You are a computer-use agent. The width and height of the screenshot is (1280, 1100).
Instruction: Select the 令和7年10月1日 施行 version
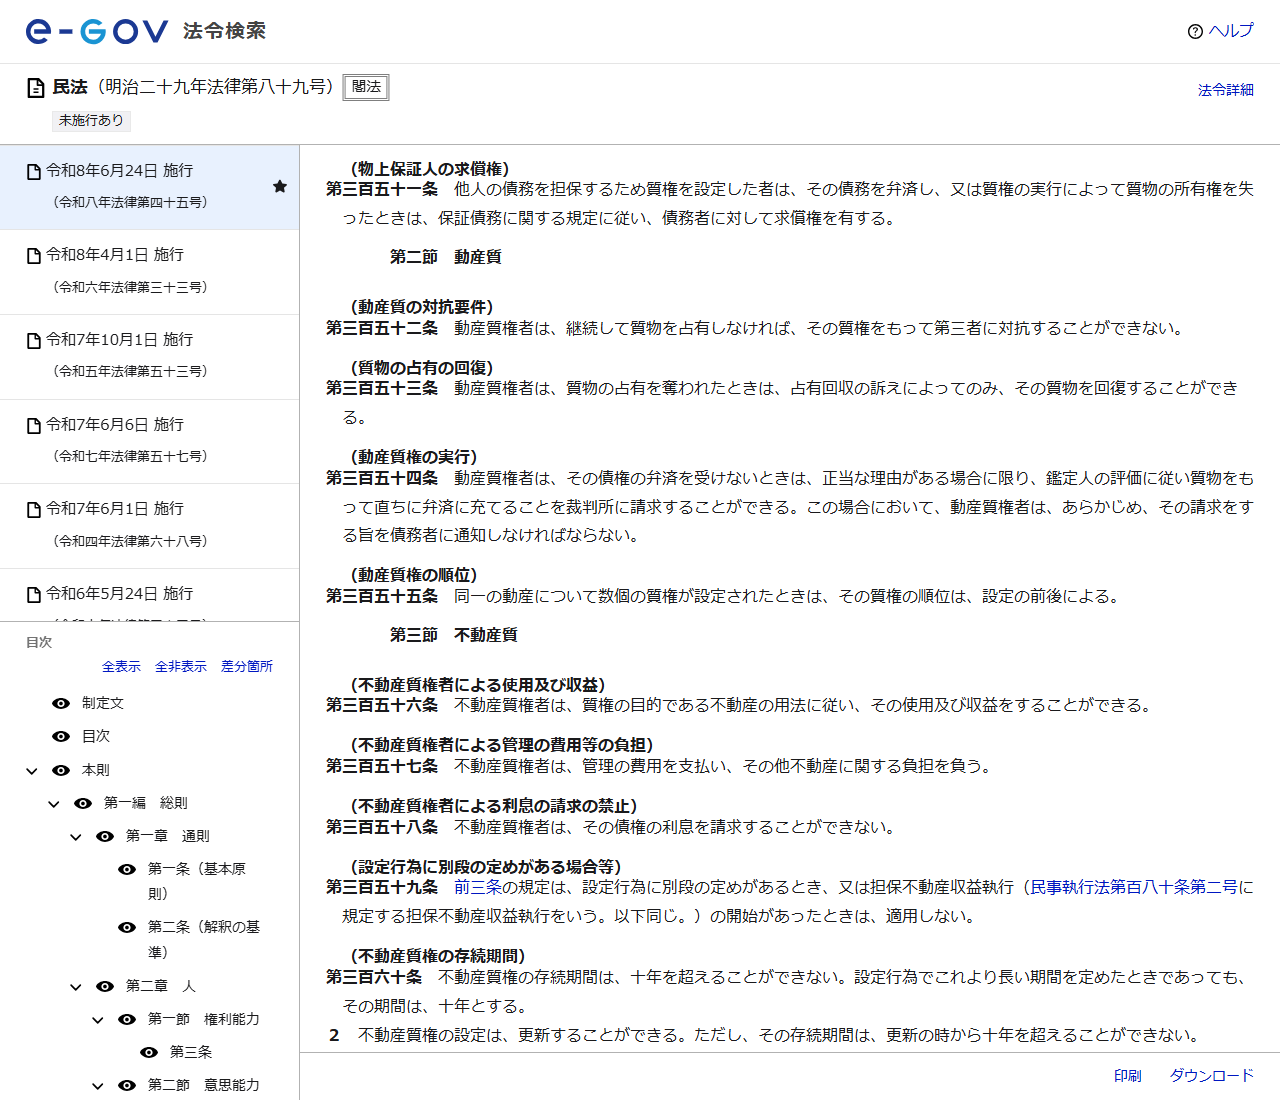[149, 357]
